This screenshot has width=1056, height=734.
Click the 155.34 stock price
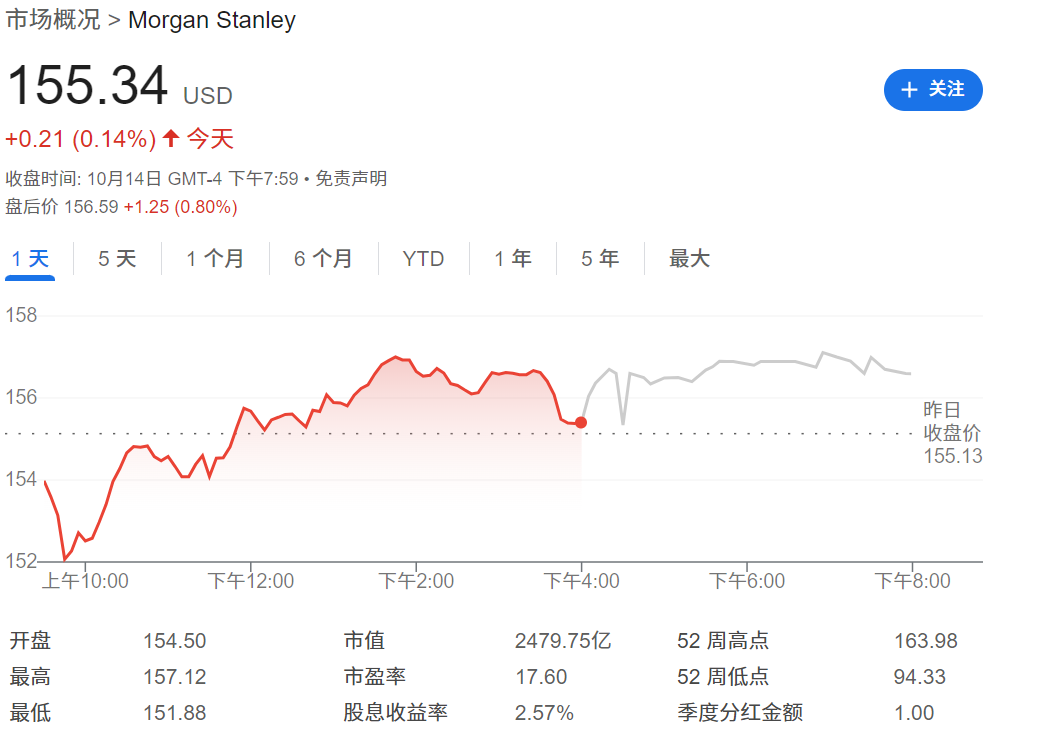[88, 86]
